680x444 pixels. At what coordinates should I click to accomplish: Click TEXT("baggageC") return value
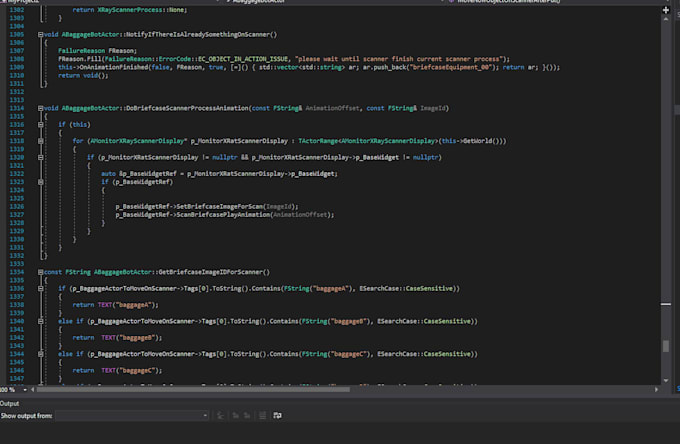pos(132,371)
